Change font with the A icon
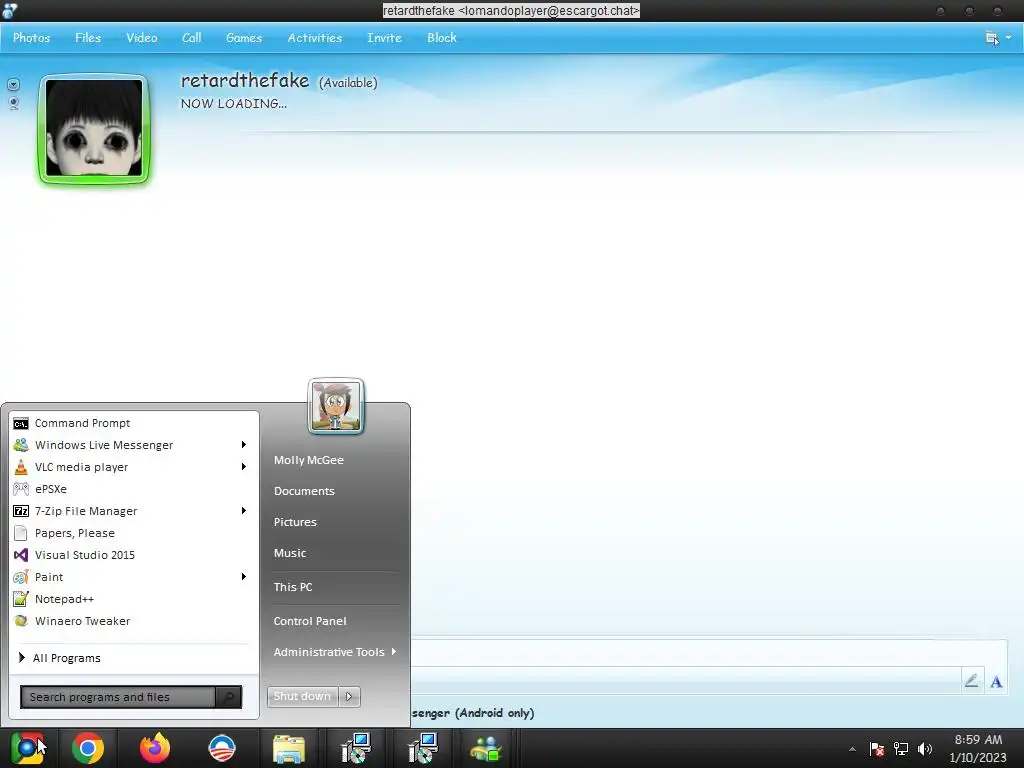Image resolution: width=1024 pixels, height=768 pixels. [996, 682]
